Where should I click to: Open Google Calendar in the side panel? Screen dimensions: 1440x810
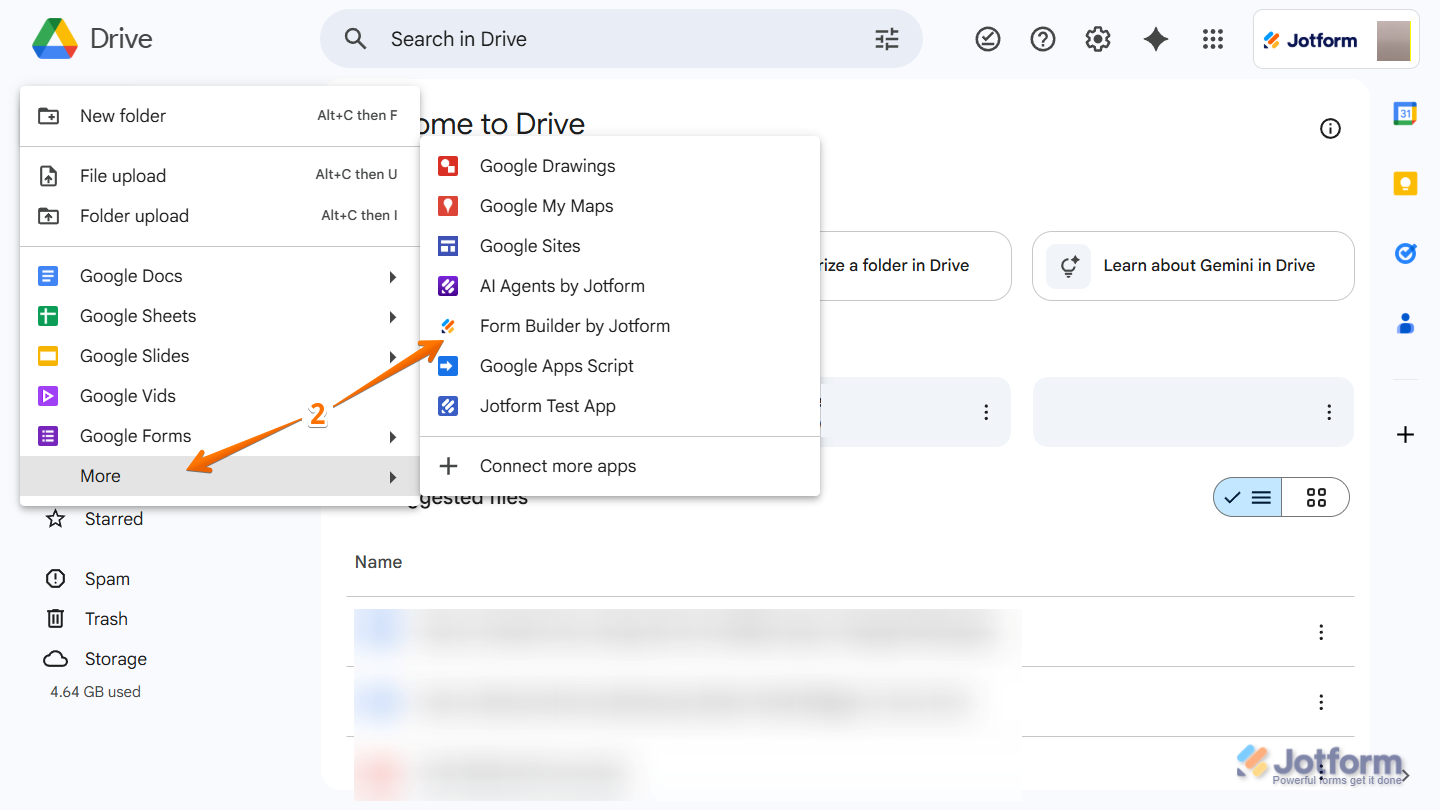pos(1405,114)
